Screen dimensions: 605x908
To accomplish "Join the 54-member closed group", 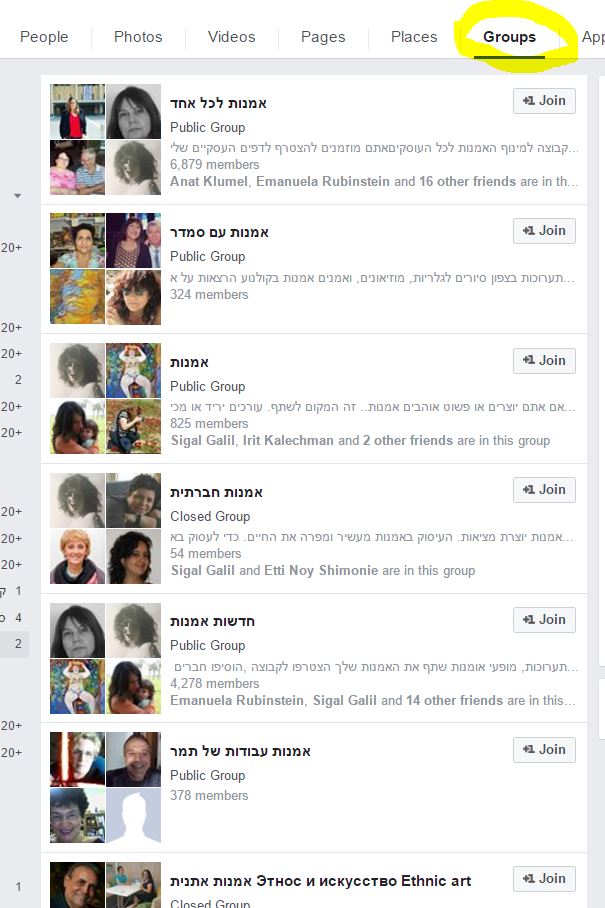I will point(544,490).
